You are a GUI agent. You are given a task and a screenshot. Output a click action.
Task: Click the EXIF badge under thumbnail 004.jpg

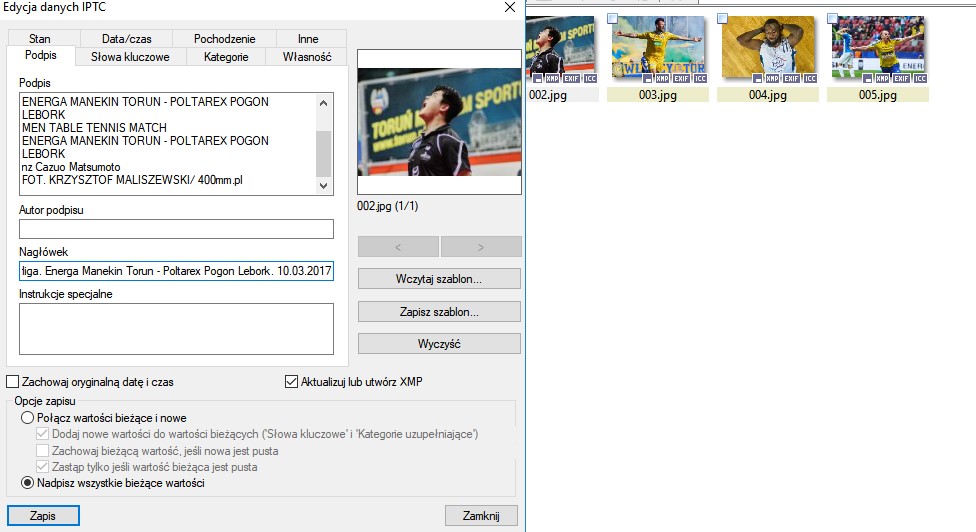click(x=792, y=78)
